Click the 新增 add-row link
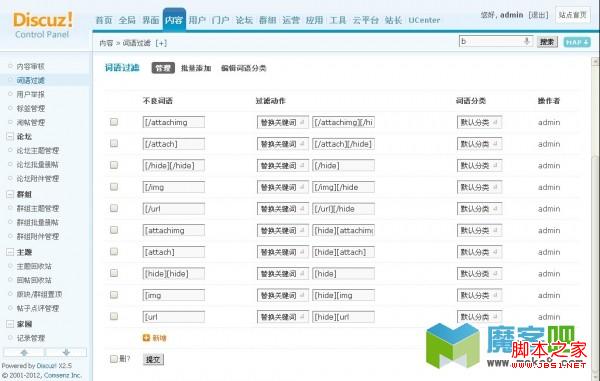The width and height of the screenshot is (600, 381). 159,338
